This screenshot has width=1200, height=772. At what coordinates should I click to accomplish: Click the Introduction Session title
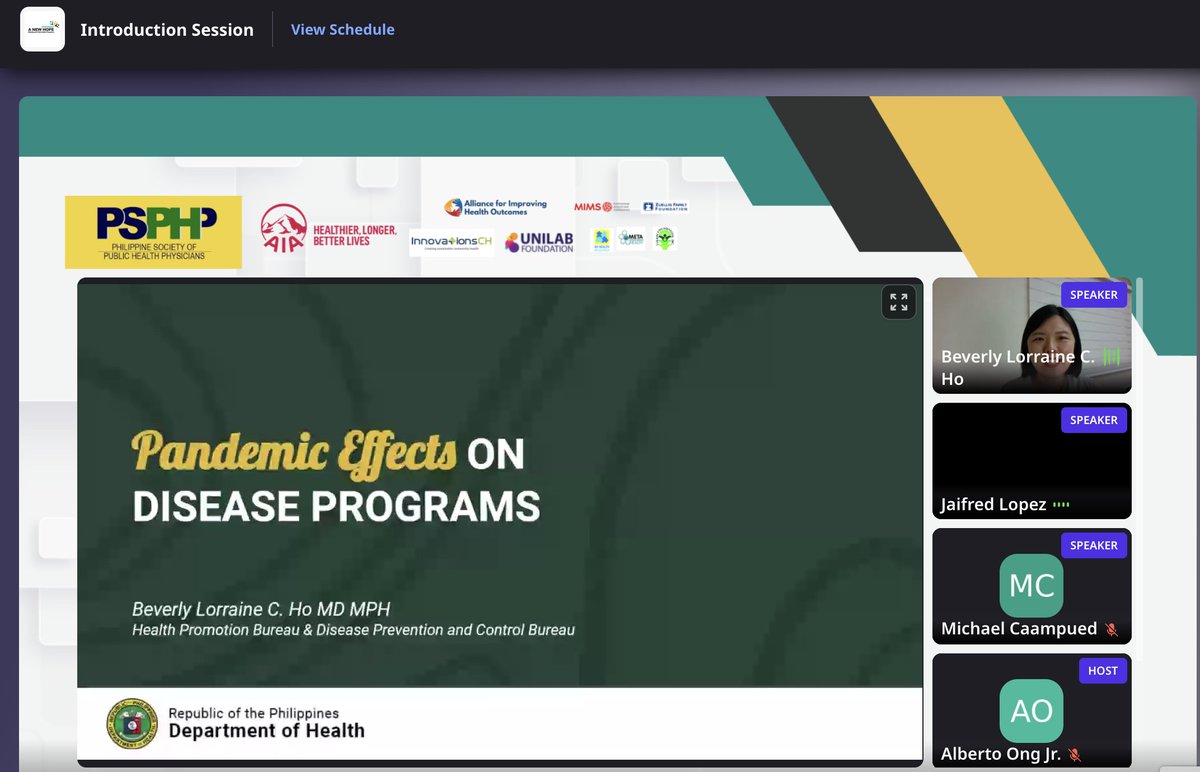(x=167, y=30)
